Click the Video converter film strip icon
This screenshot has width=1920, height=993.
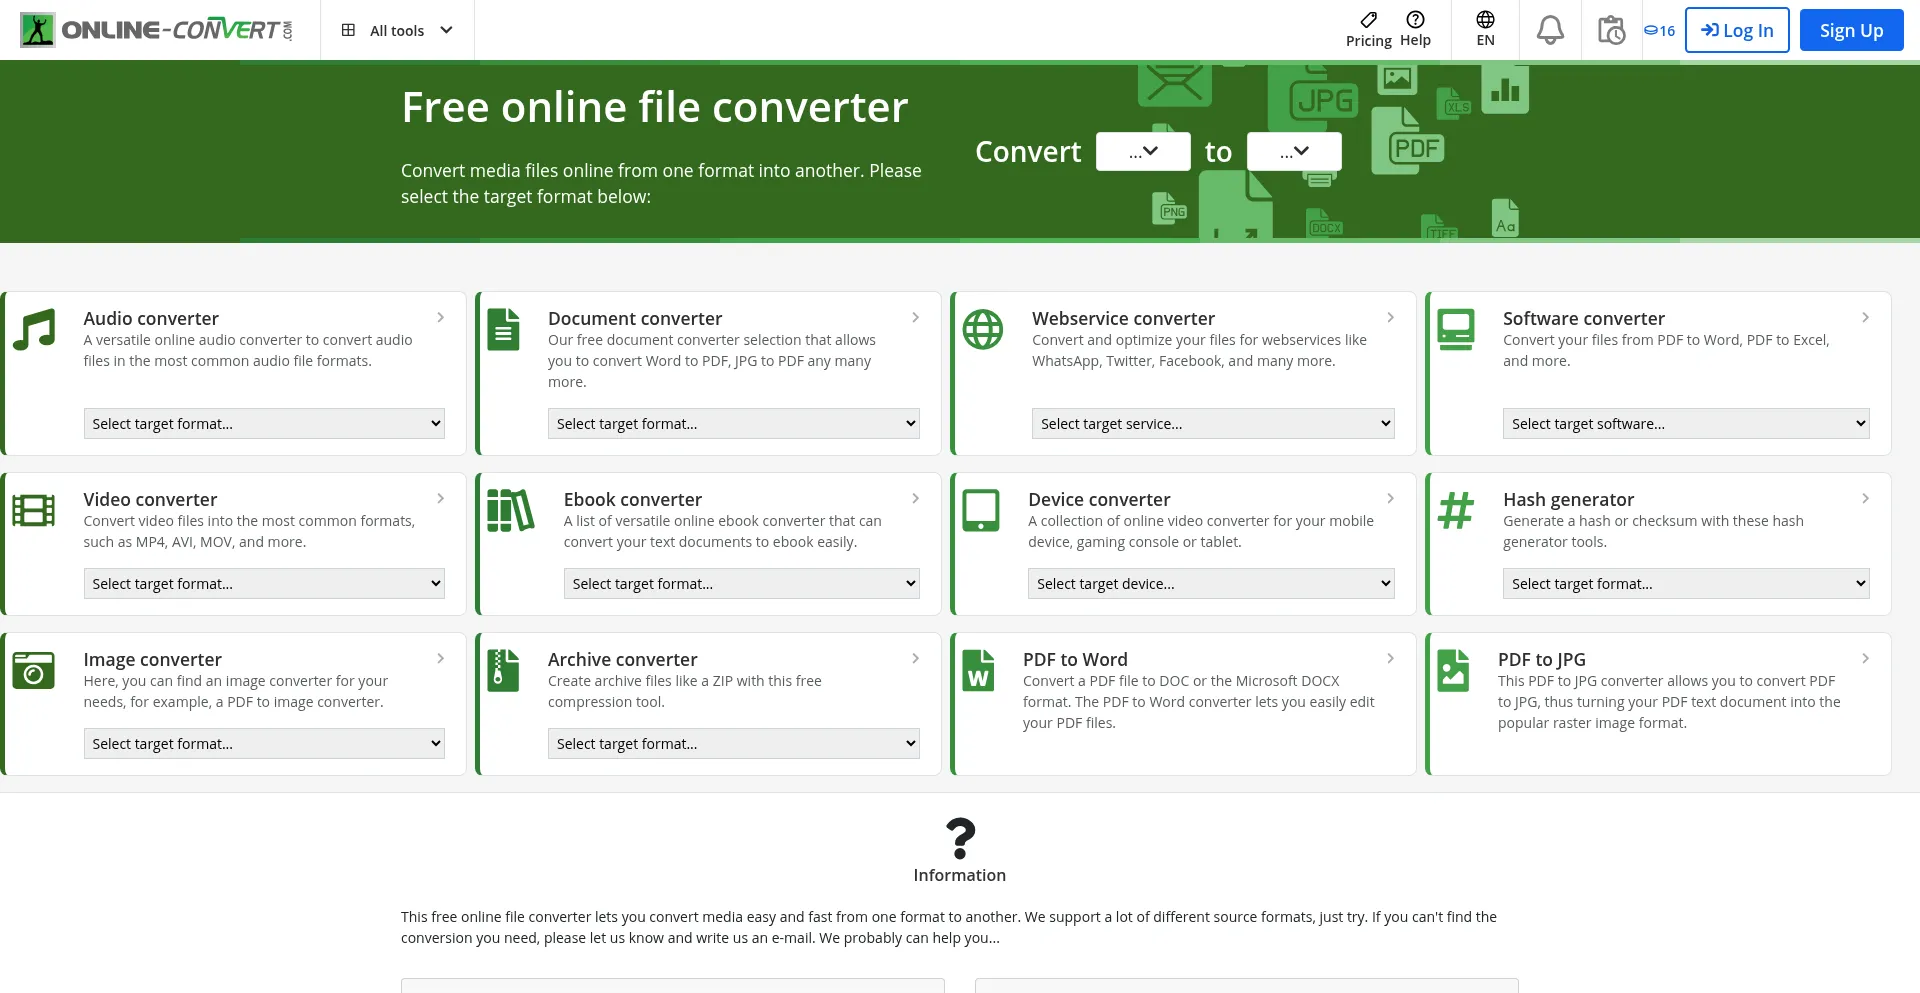coord(34,510)
